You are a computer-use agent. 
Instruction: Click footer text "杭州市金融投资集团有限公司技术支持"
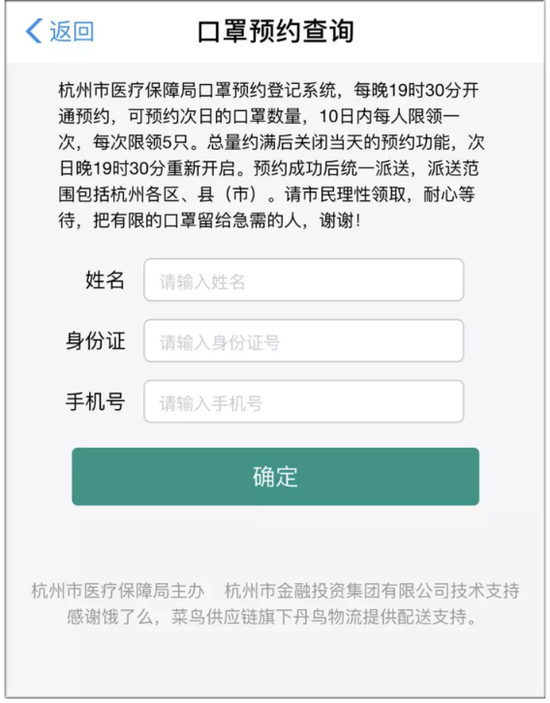[x=372, y=591]
